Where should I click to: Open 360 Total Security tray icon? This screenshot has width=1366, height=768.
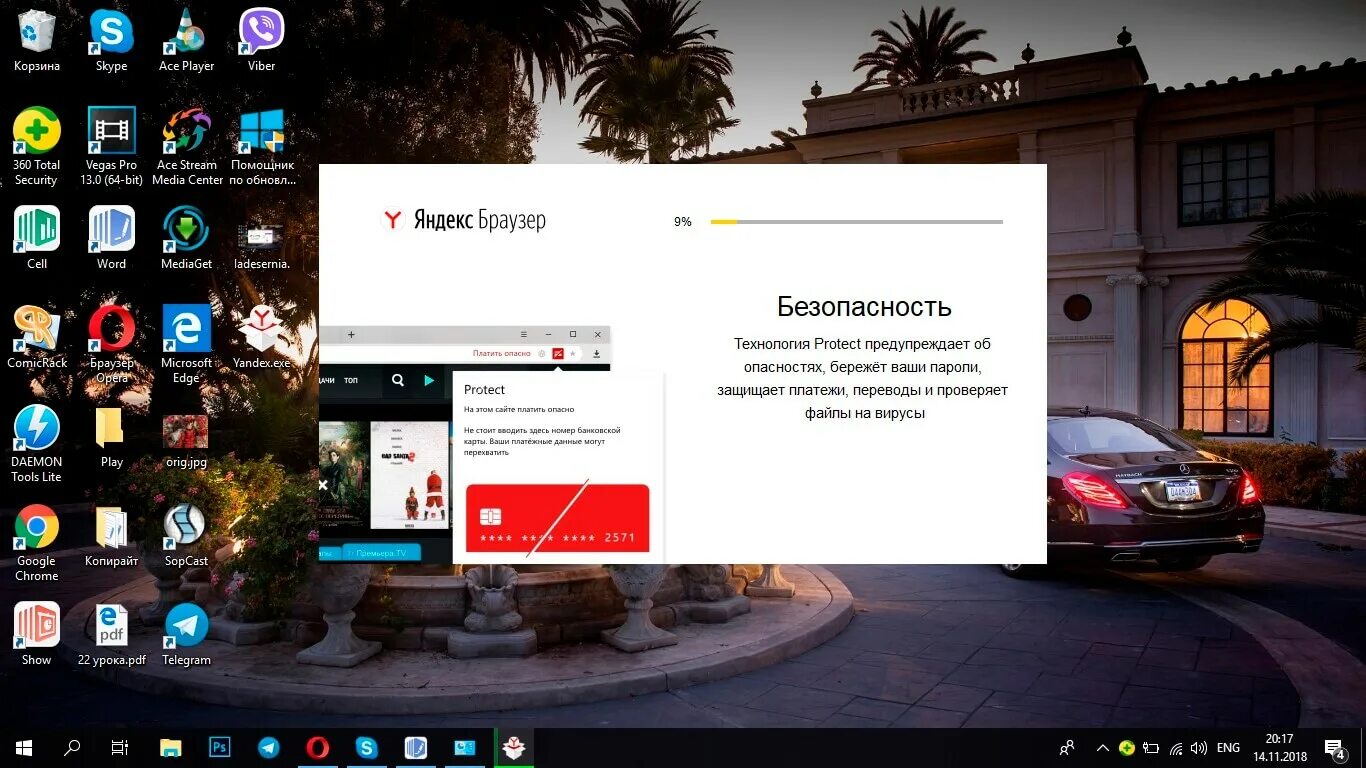point(1127,747)
